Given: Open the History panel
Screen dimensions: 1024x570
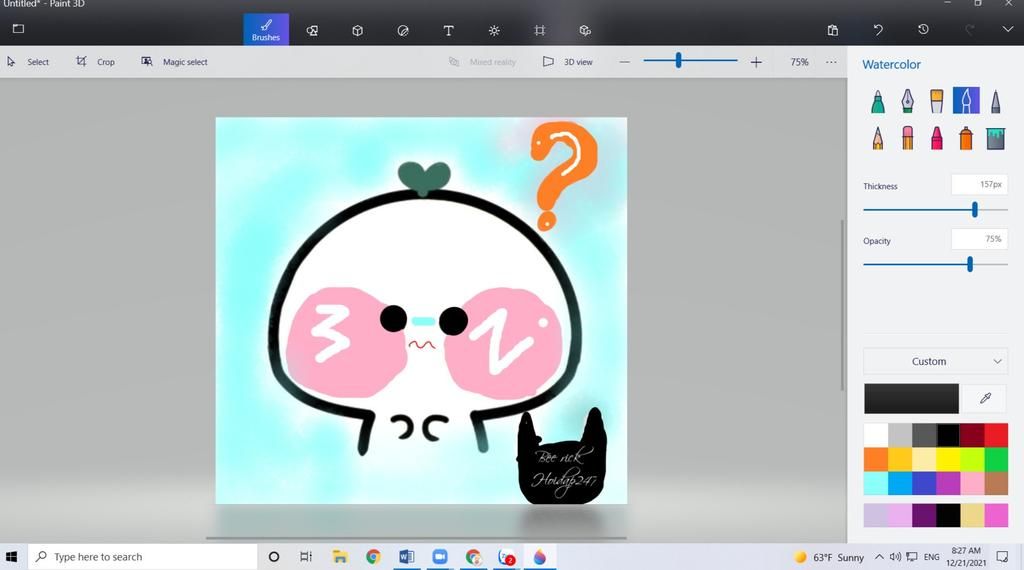Looking at the screenshot, I should tap(923, 29).
